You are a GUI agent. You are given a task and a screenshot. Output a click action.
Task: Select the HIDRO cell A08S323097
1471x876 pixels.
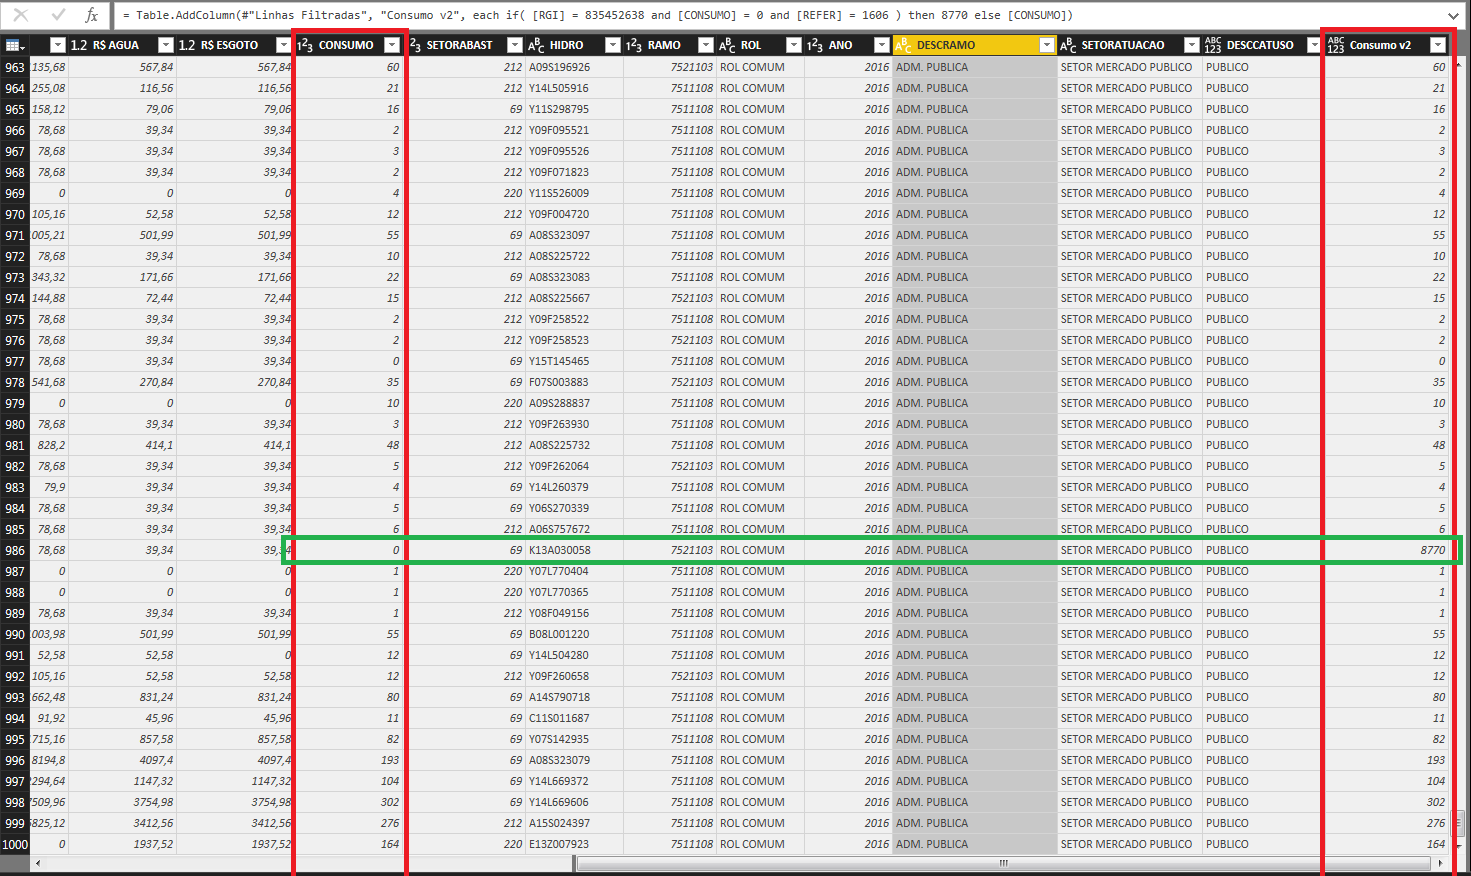575,235
